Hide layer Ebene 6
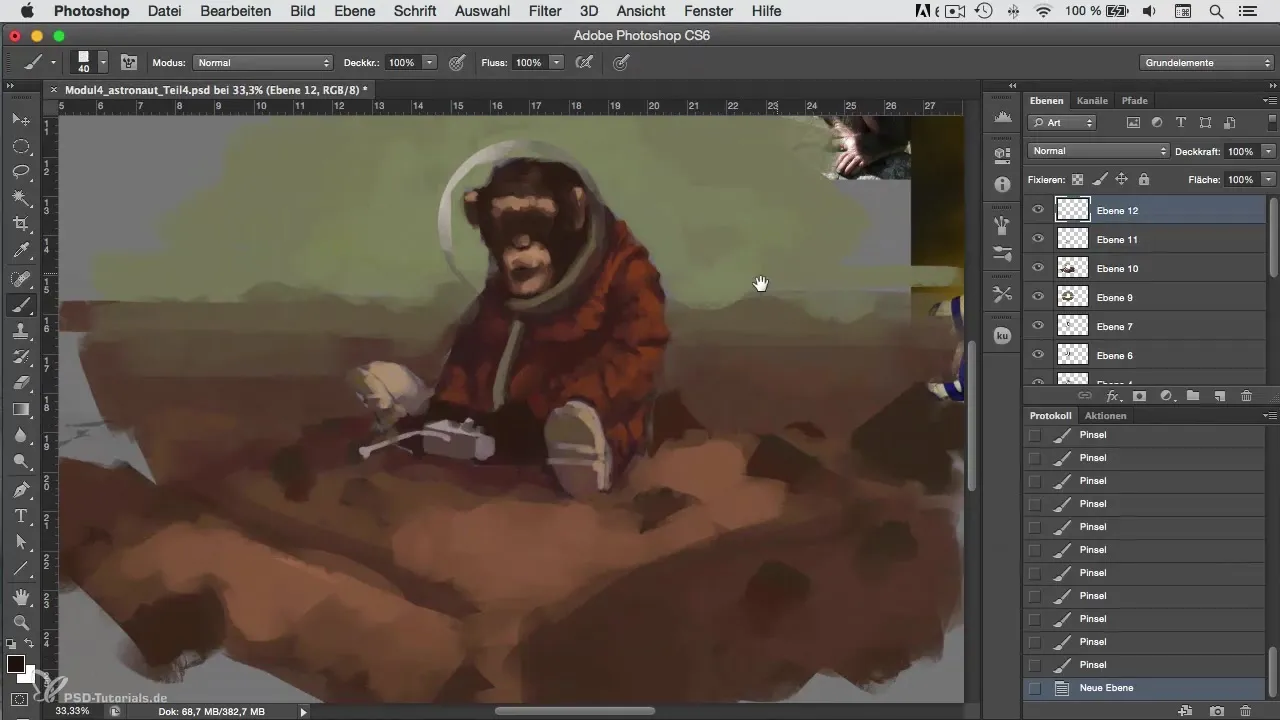 click(x=1038, y=355)
